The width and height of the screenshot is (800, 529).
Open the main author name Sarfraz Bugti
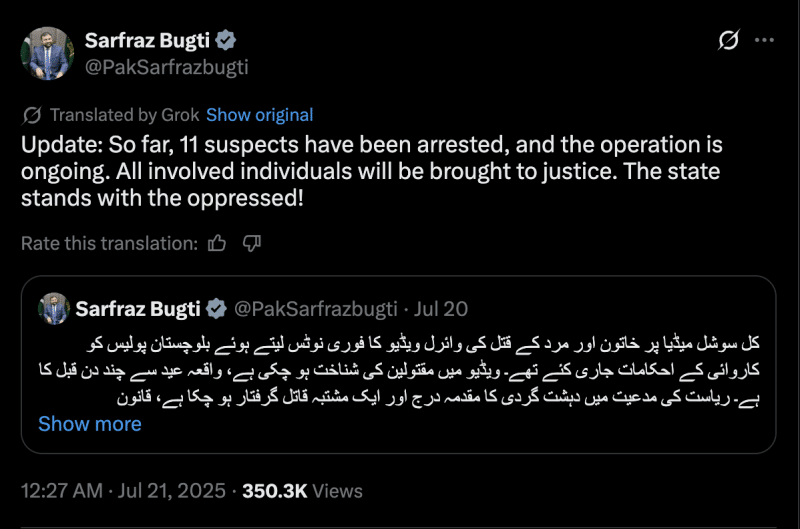pos(148,41)
